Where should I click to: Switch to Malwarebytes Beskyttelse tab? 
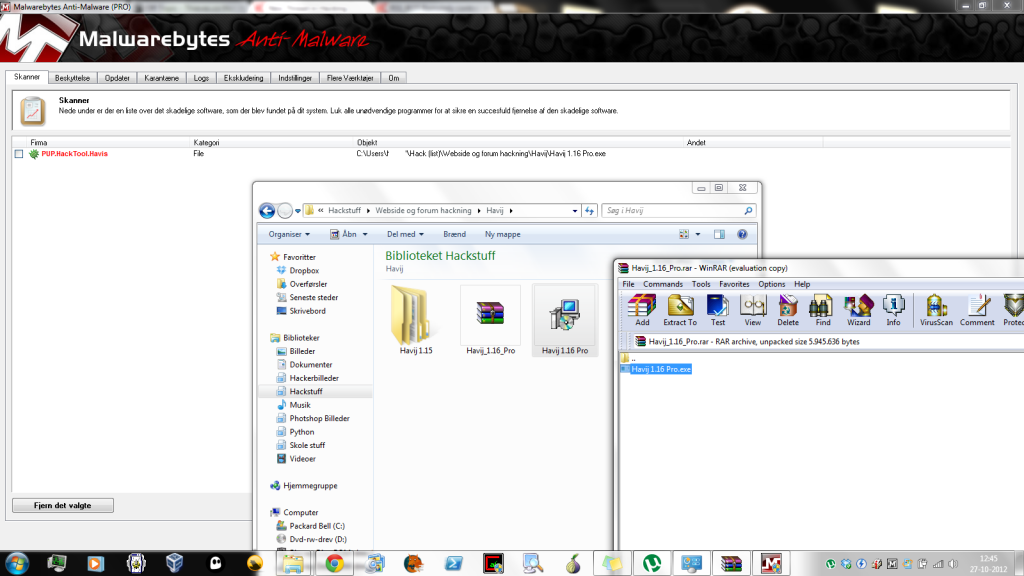point(72,78)
